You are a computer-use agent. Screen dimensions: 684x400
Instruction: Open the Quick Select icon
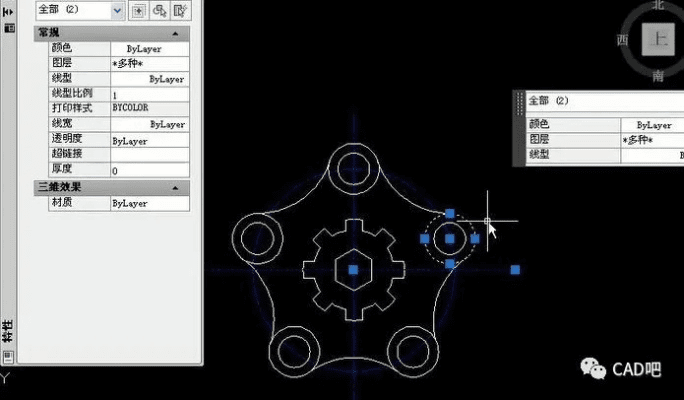pyautogui.click(x=180, y=11)
